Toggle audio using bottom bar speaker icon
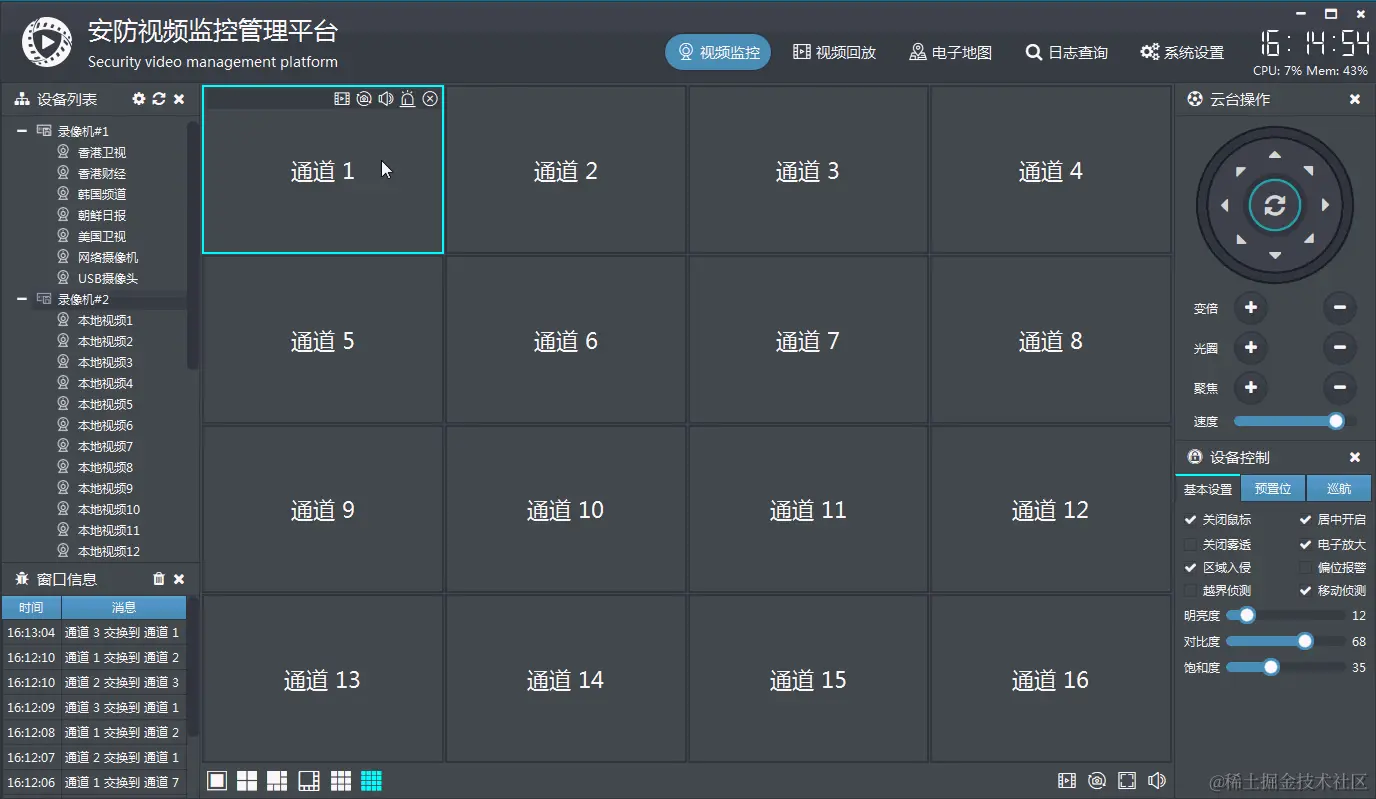Screen dimensions: 1376x799 [1157, 780]
